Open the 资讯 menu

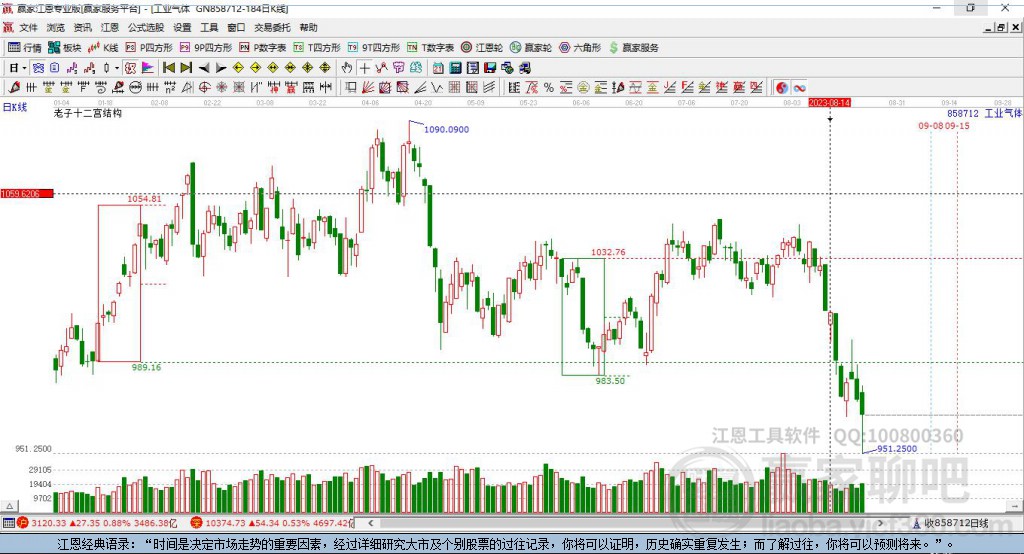tap(82, 27)
